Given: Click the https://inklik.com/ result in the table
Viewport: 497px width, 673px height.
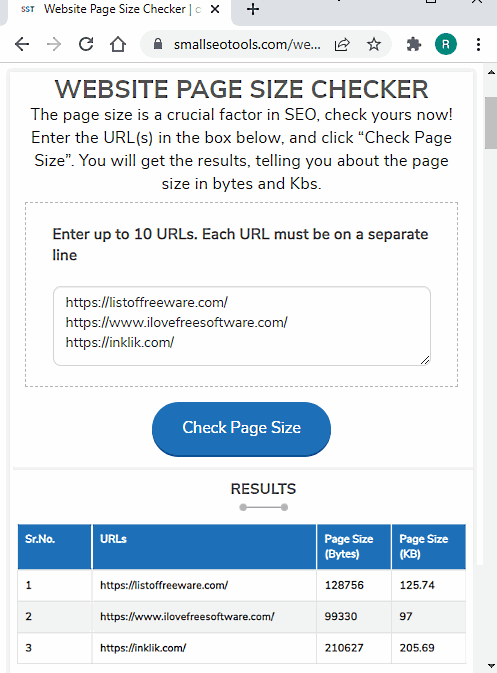Looking at the screenshot, I should coord(143,648).
